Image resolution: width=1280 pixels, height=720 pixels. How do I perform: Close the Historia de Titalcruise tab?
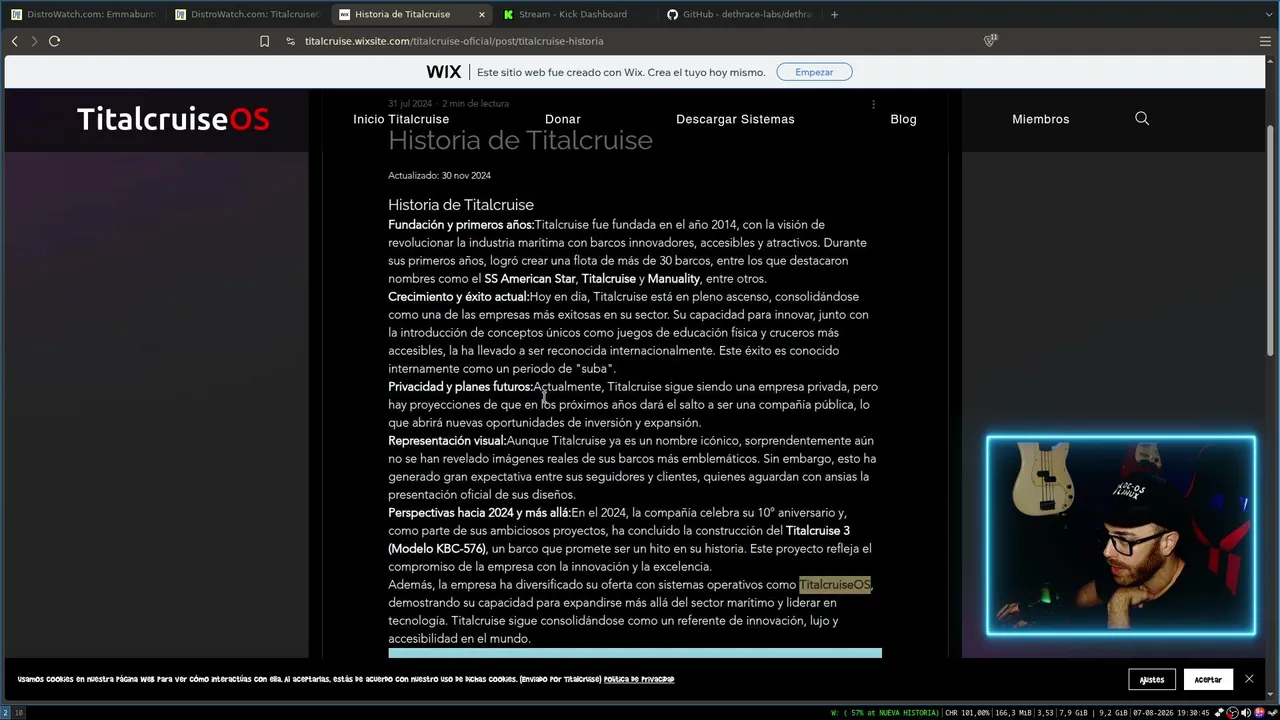[x=482, y=14]
